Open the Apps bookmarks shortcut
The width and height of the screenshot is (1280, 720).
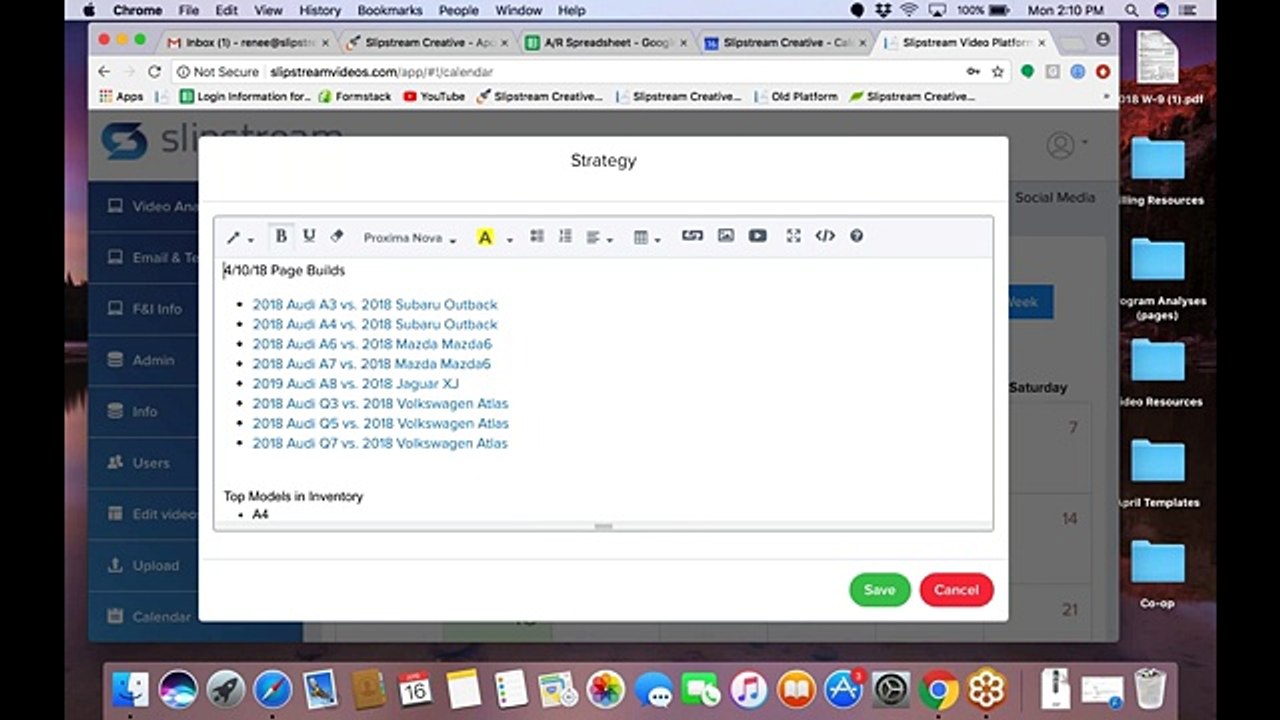click(x=121, y=97)
